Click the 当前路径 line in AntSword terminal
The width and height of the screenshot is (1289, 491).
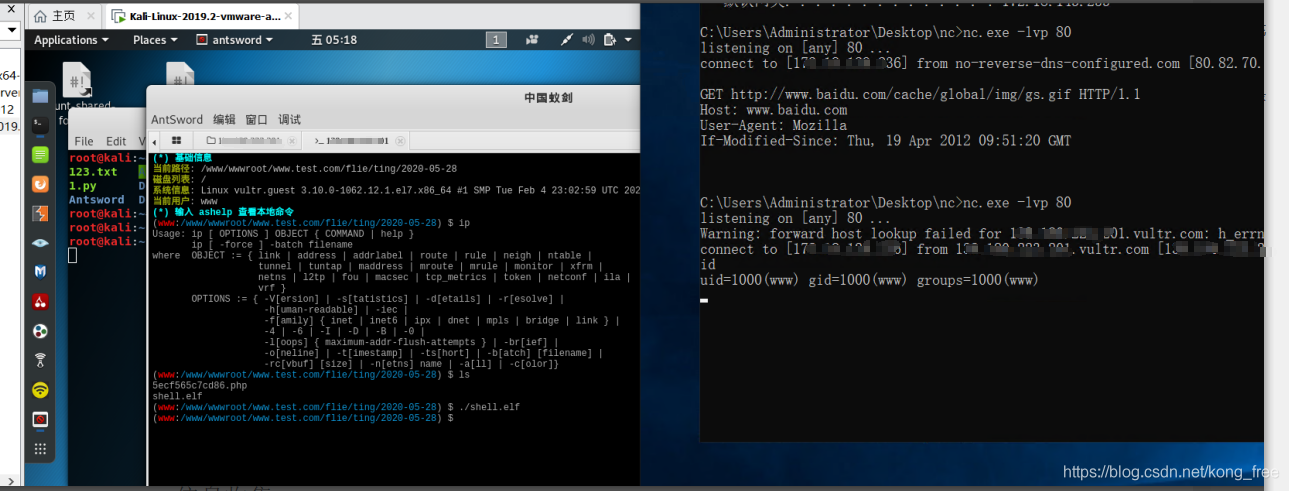304,168
